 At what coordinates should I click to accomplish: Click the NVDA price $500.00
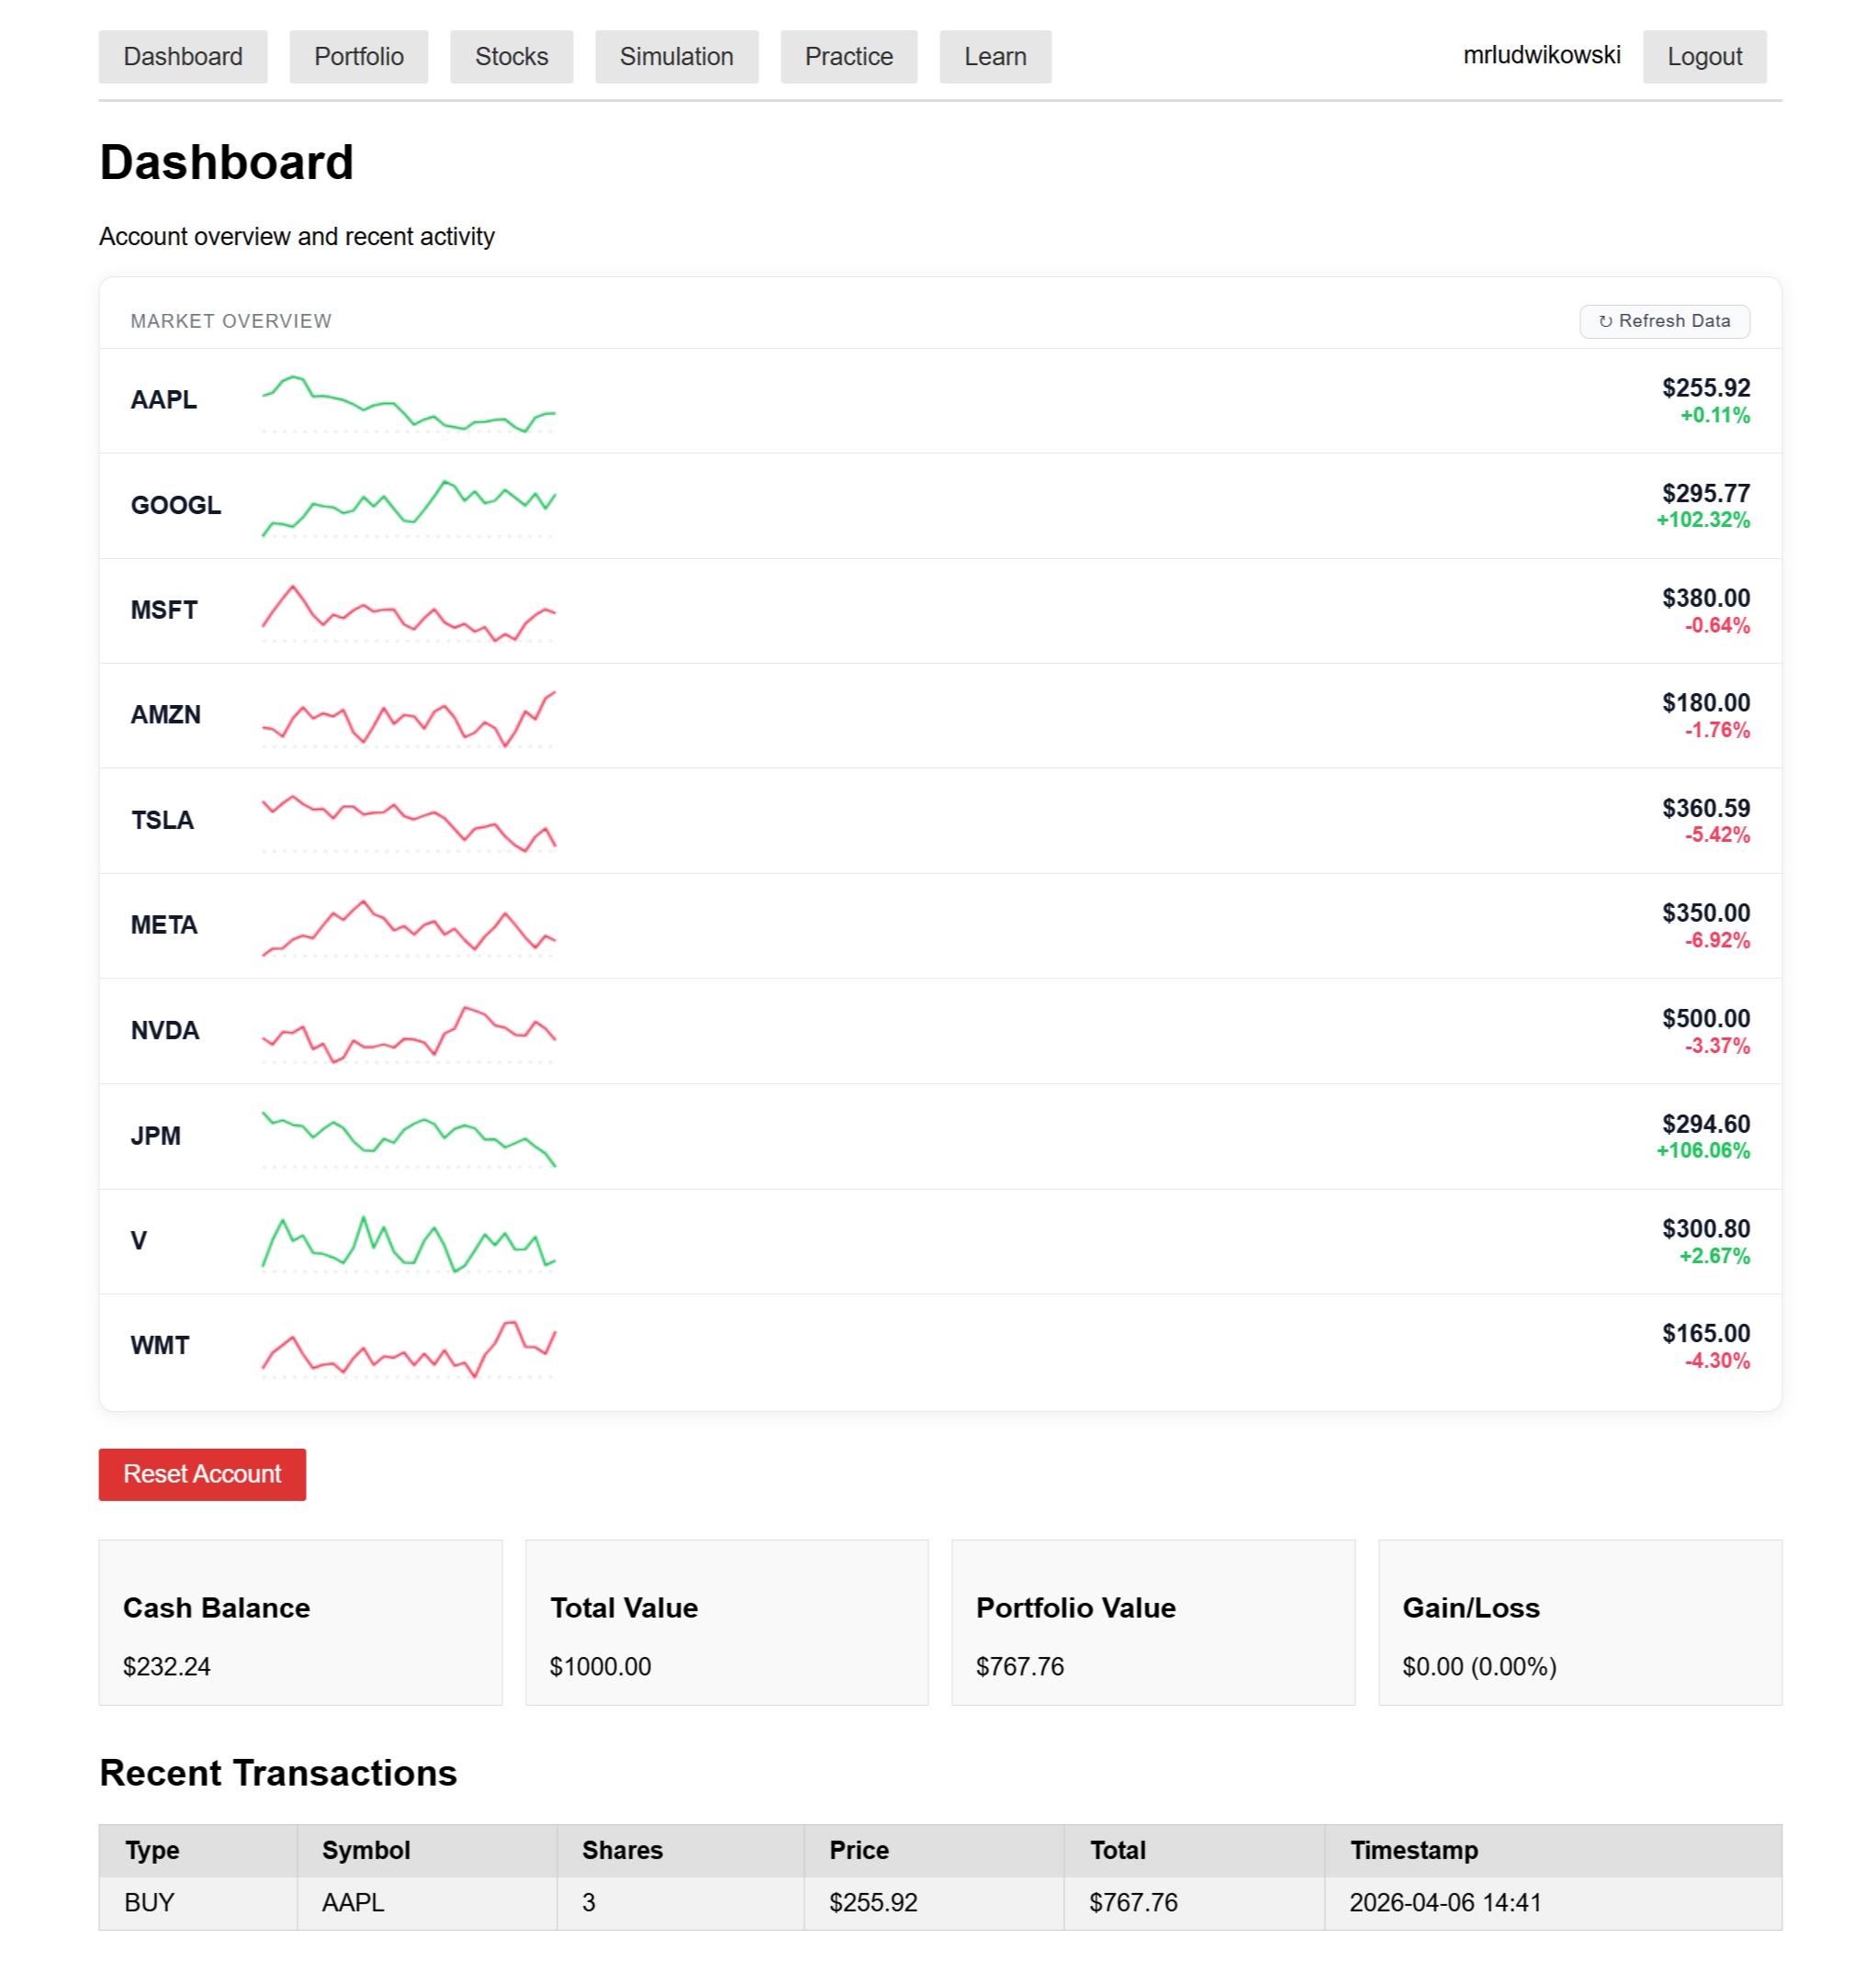click(x=1706, y=1019)
